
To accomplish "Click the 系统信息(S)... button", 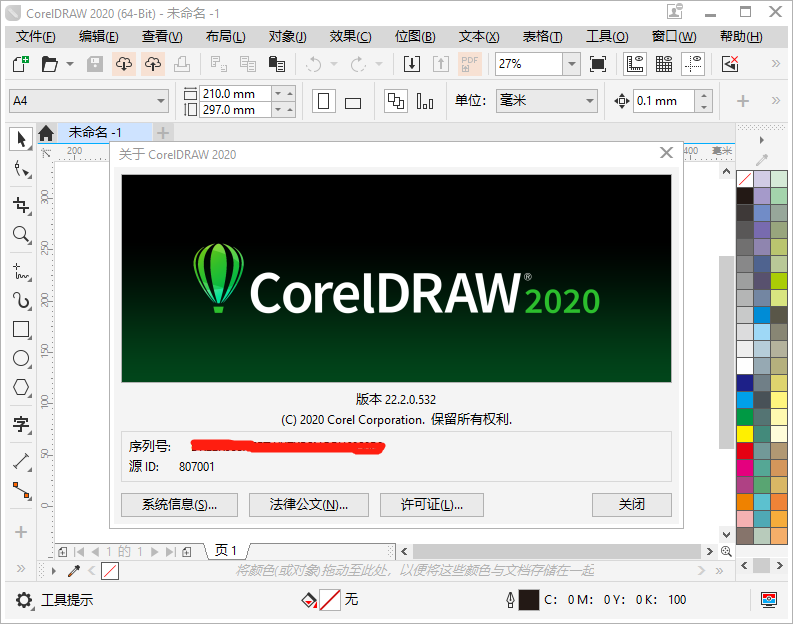I will pyautogui.click(x=180, y=505).
